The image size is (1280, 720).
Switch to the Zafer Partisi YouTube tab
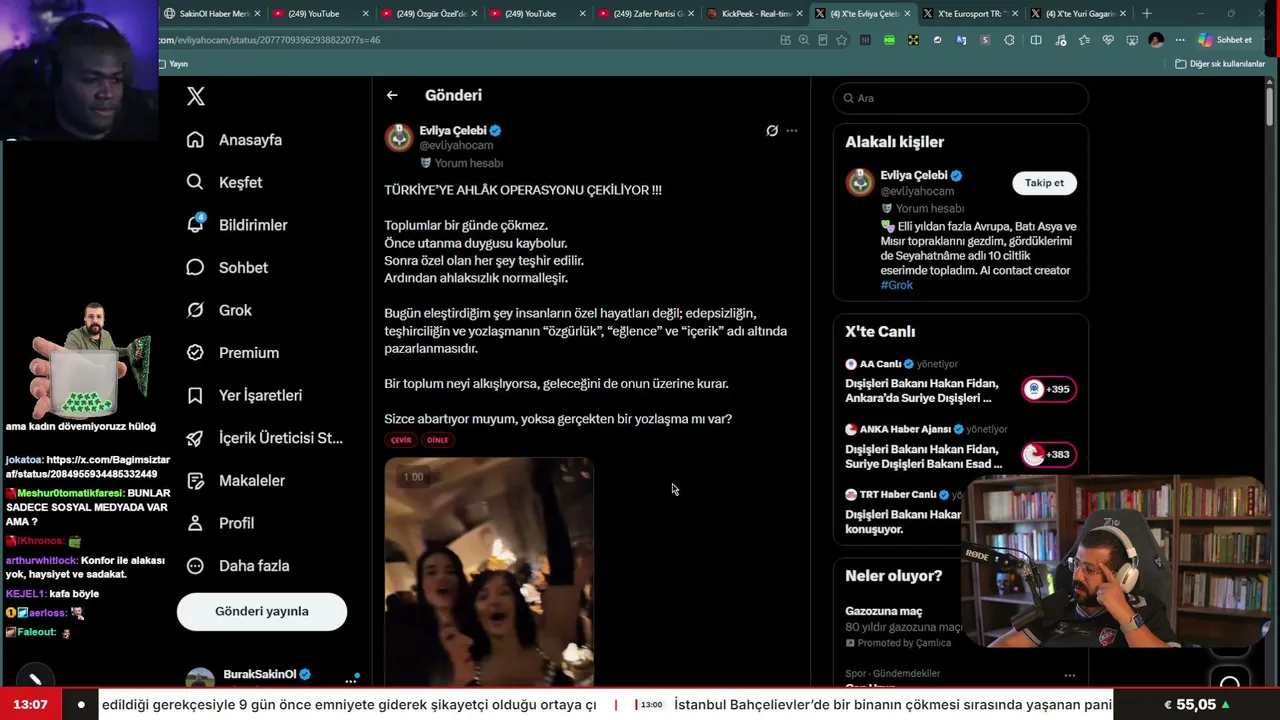648,14
